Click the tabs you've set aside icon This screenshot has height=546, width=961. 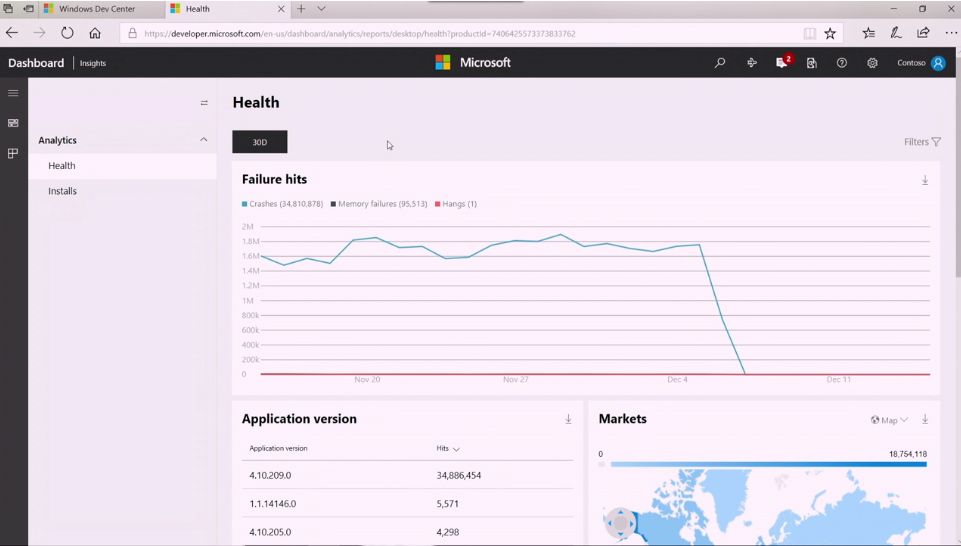point(8,9)
